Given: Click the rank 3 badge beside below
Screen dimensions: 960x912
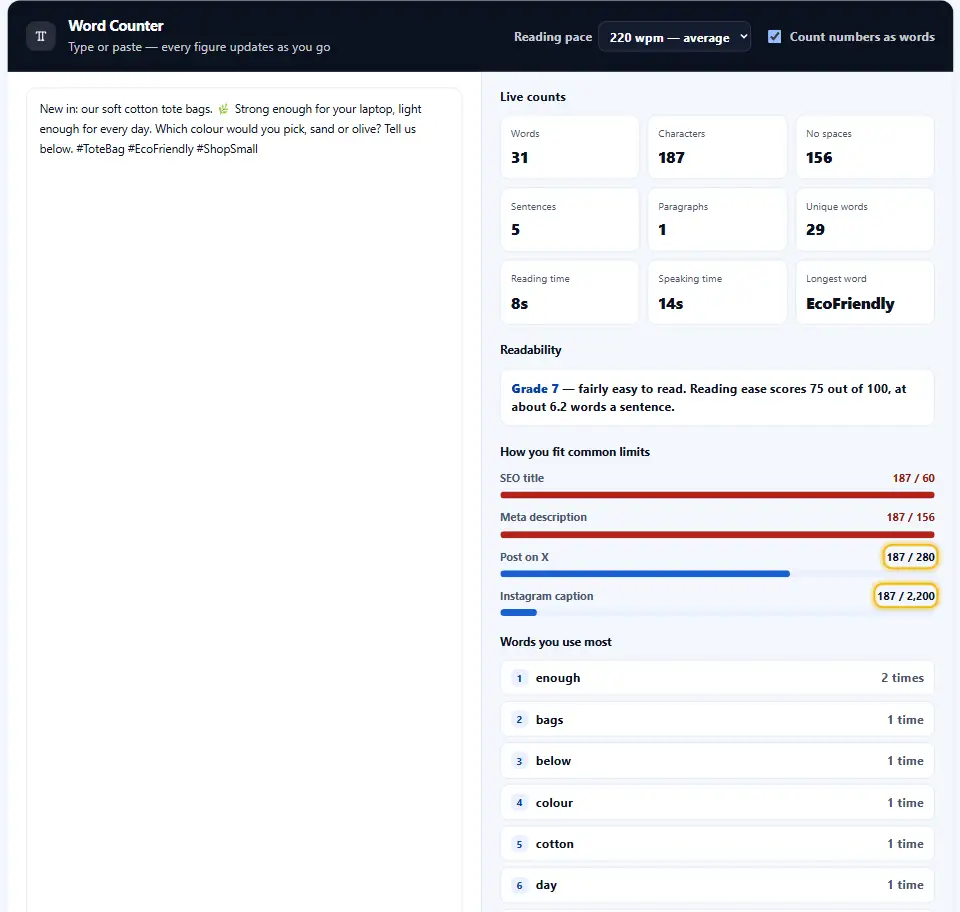Looking at the screenshot, I should point(519,761).
